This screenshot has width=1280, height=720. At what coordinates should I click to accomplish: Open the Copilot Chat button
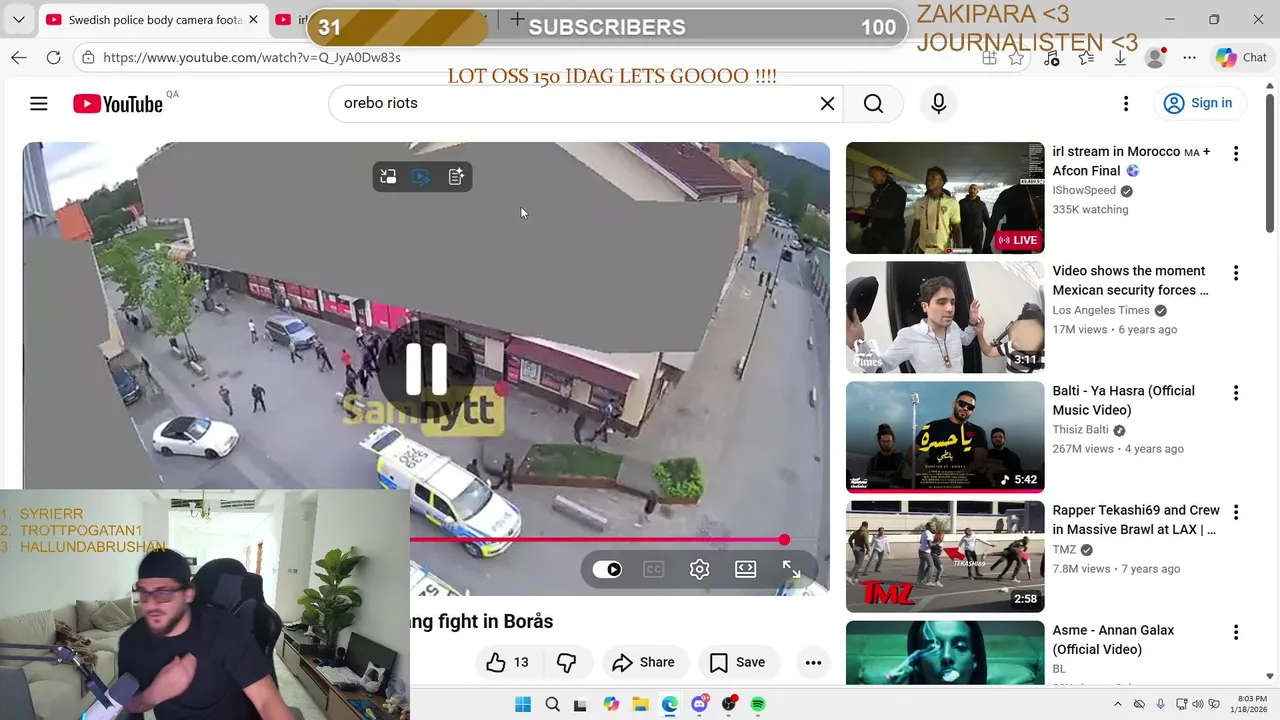pyautogui.click(x=1241, y=58)
